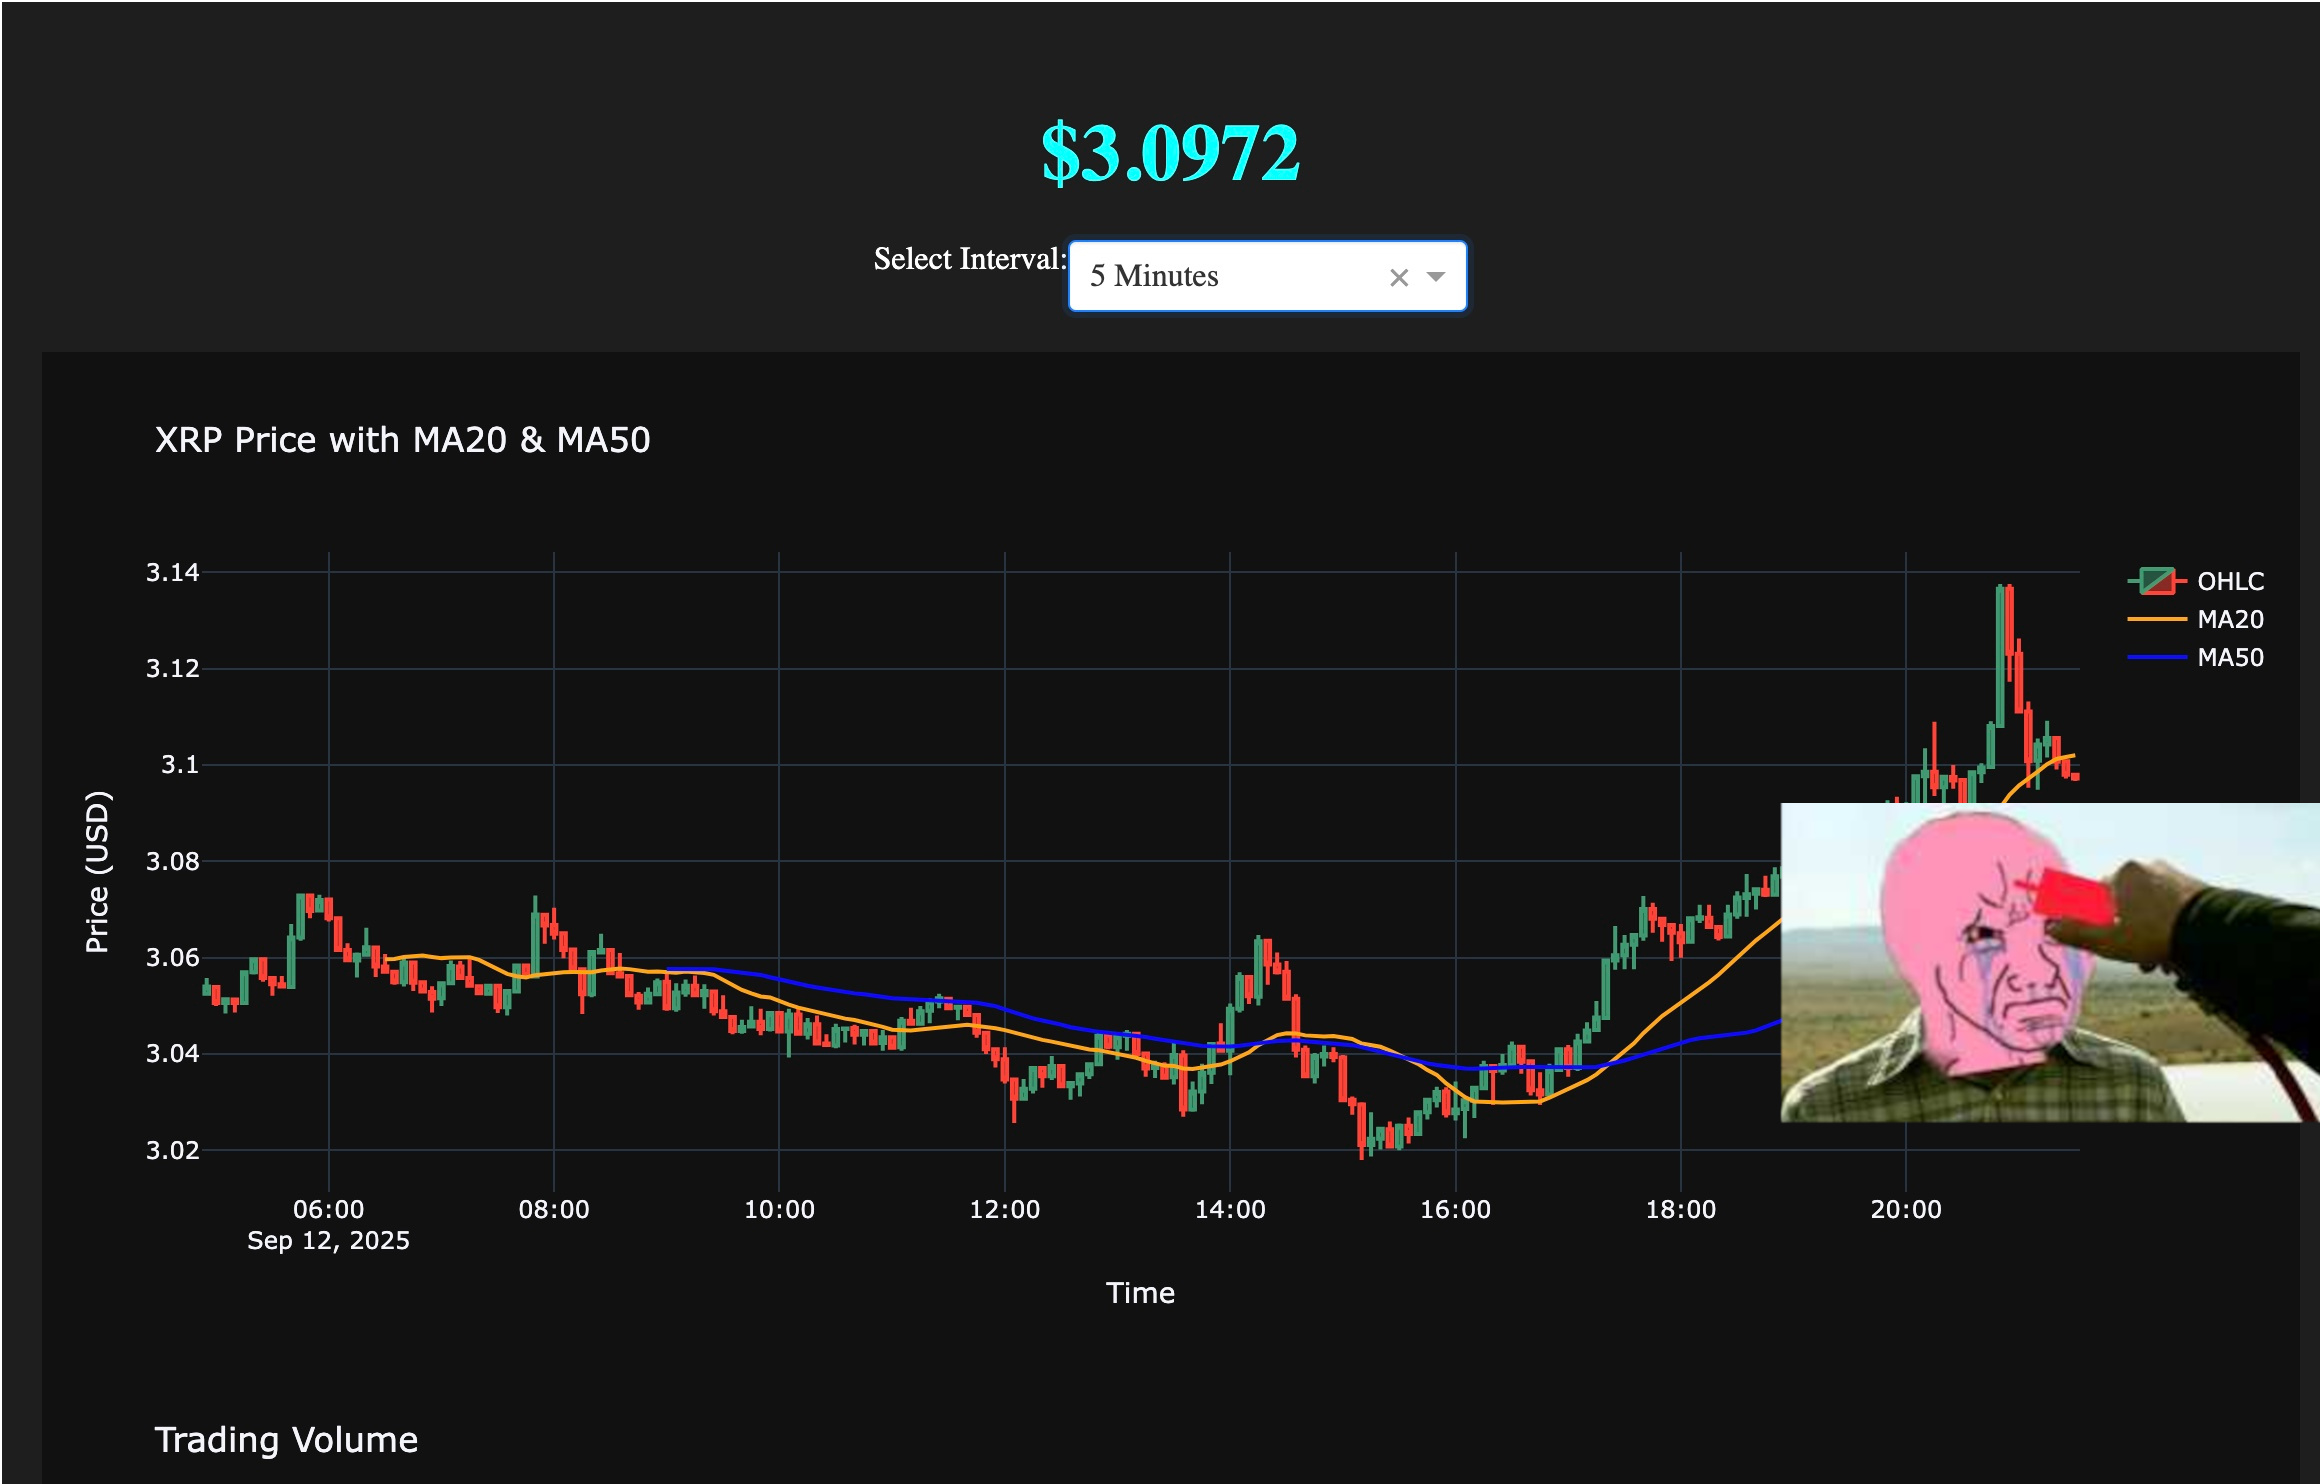Hide the MA50 trace via the legend
This screenshot has width=2320, height=1484.
(2229, 657)
